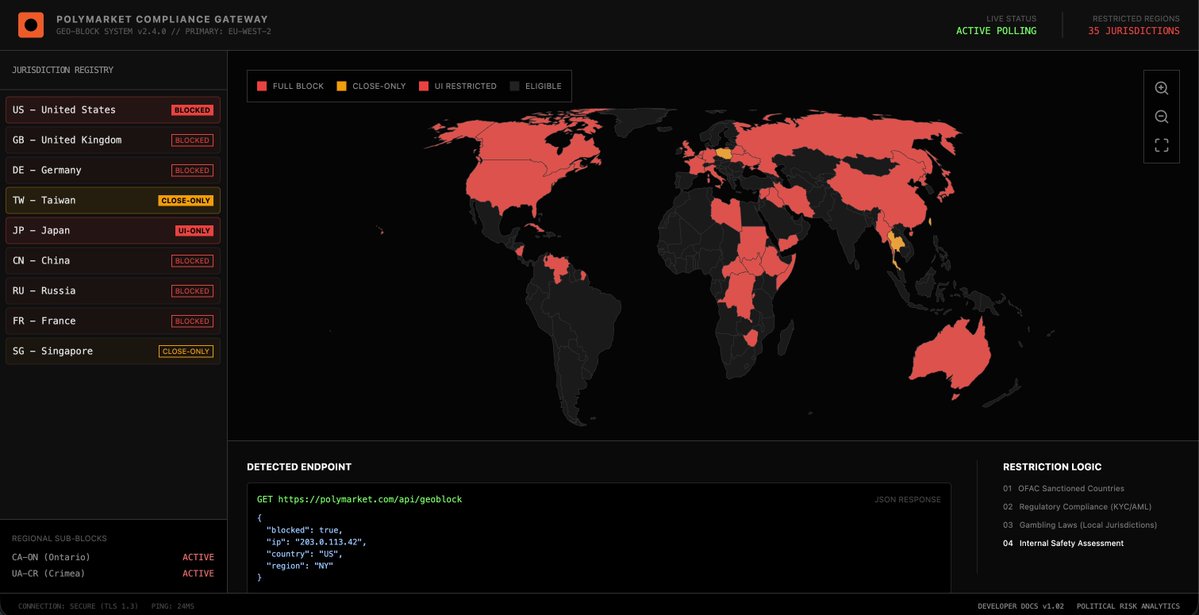Click BLOCKED badge on Germany row
The width and height of the screenshot is (1199, 615).
(x=193, y=171)
